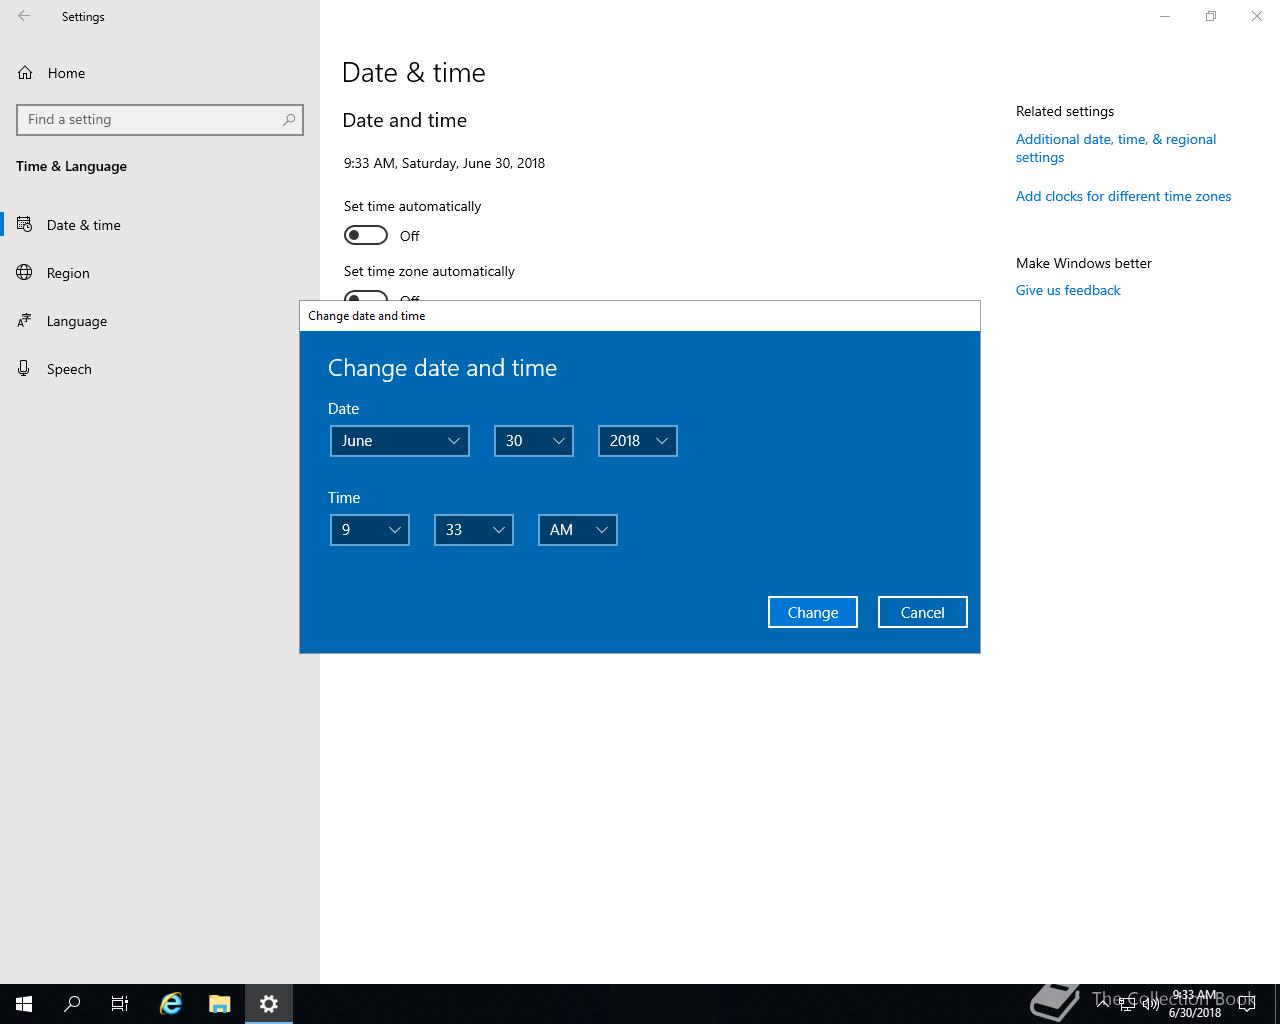
Task: Open the day dropdown showing 30
Action: click(x=534, y=441)
